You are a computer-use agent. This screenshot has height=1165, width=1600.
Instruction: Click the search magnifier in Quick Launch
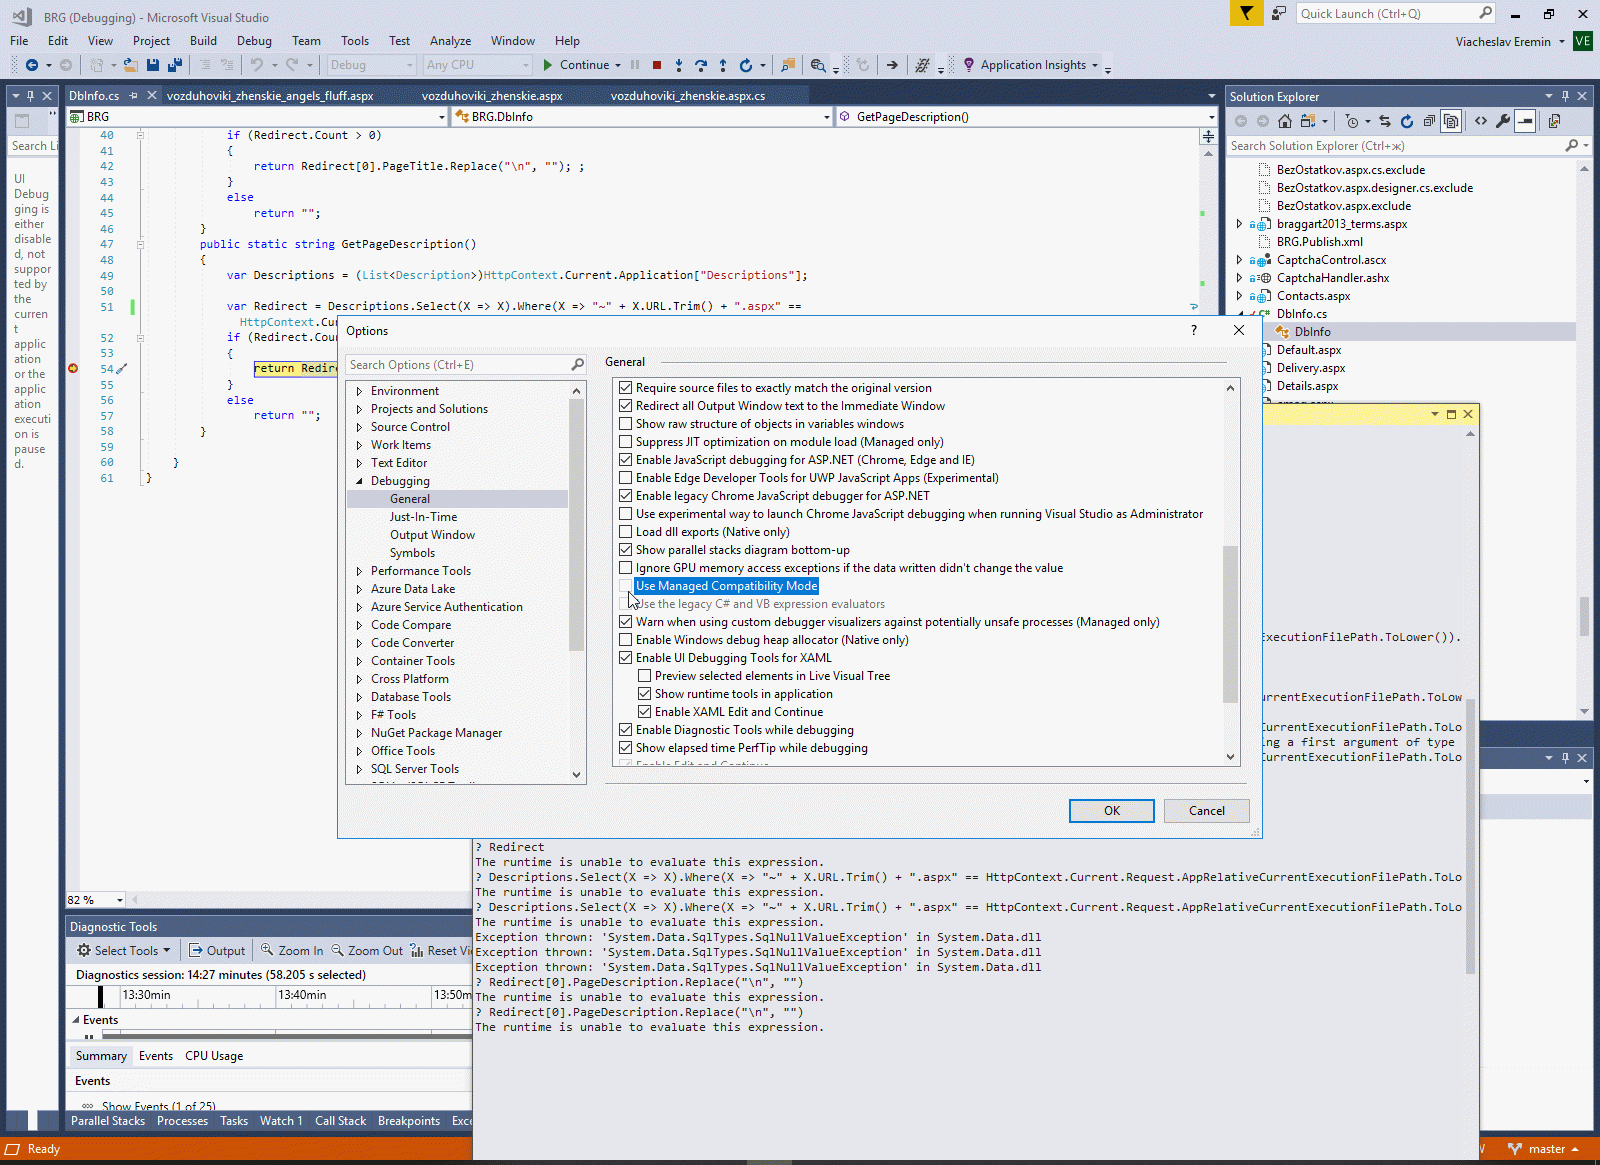click(x=1485, y=13)
